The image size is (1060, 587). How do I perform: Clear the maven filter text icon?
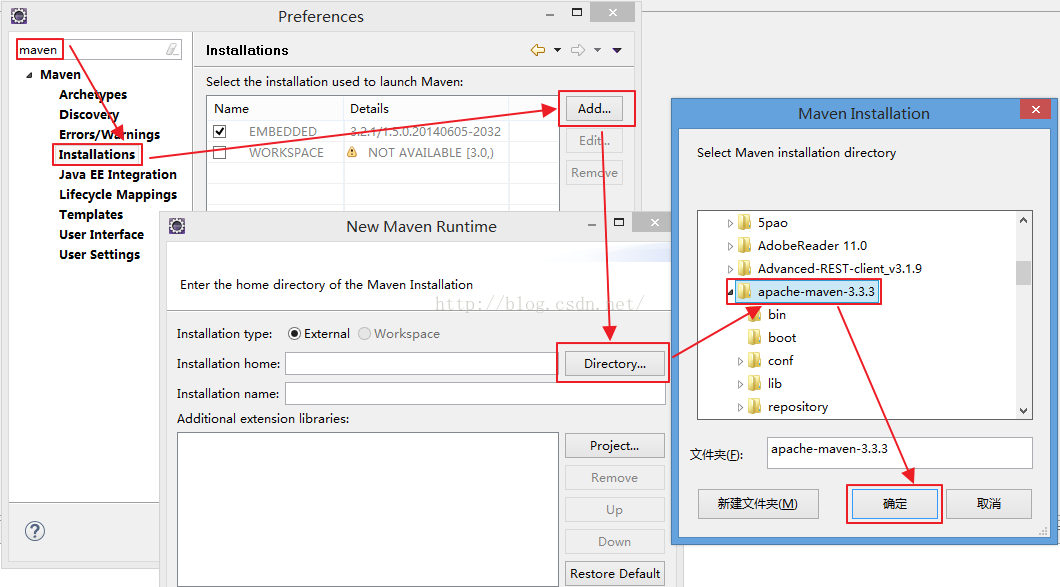click(x=172, y=49)
